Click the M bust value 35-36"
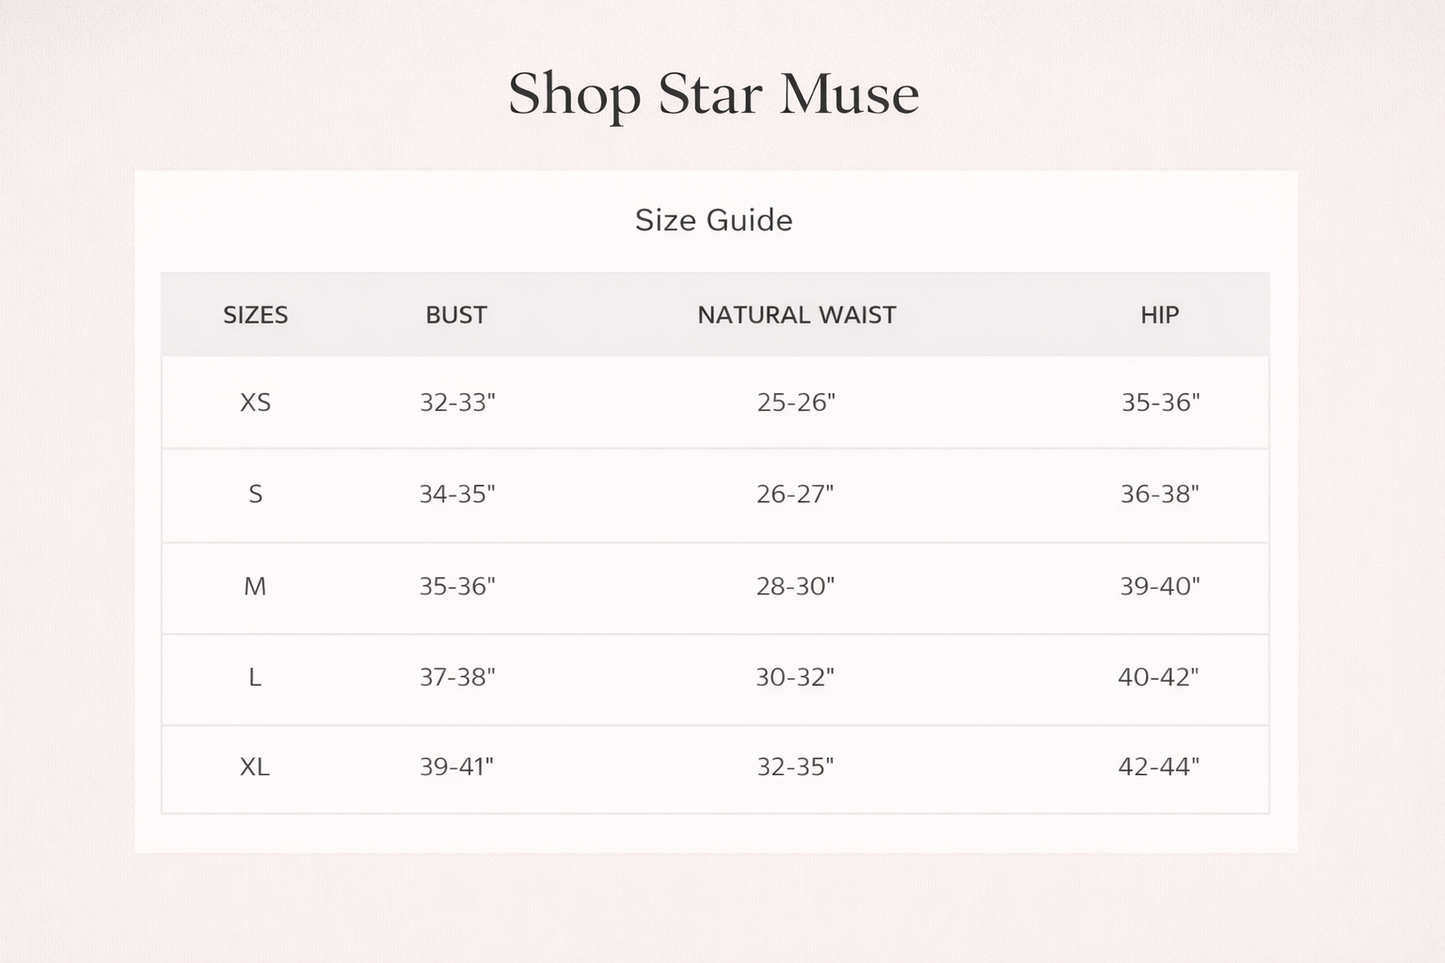The image size is (1445, 963). [457, 586]
